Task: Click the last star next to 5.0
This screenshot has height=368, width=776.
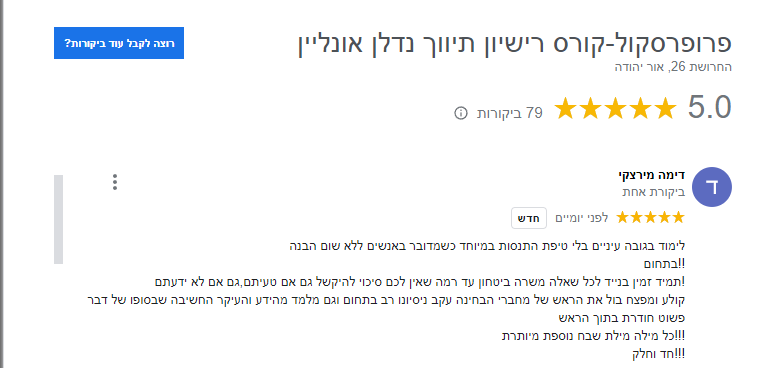Action: [x=664, y=109]
